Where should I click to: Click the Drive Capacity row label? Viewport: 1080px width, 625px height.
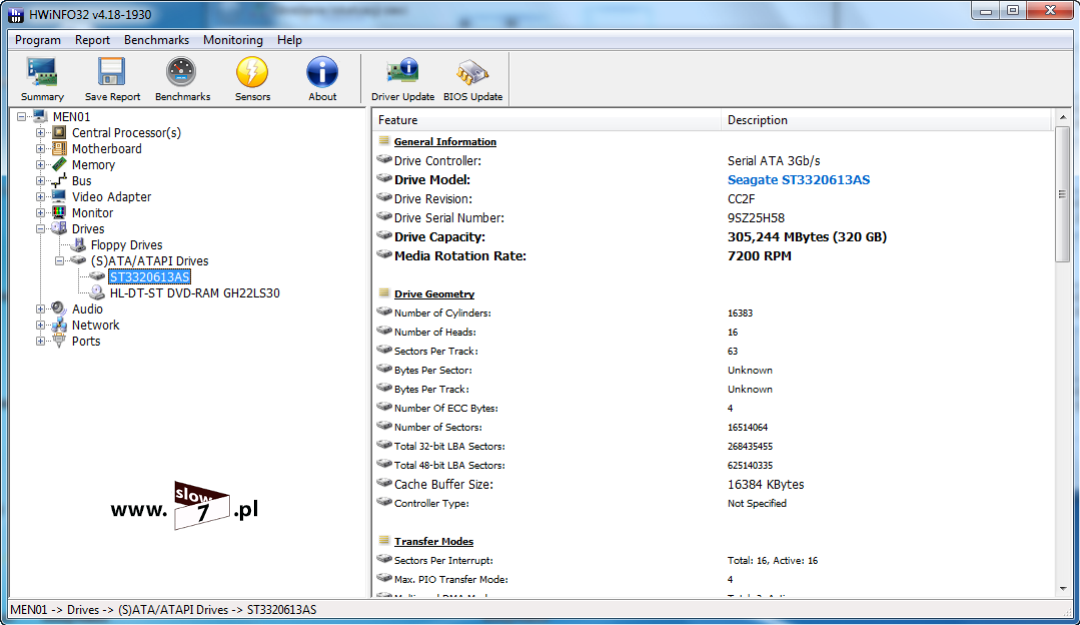(x=439, y=237)
